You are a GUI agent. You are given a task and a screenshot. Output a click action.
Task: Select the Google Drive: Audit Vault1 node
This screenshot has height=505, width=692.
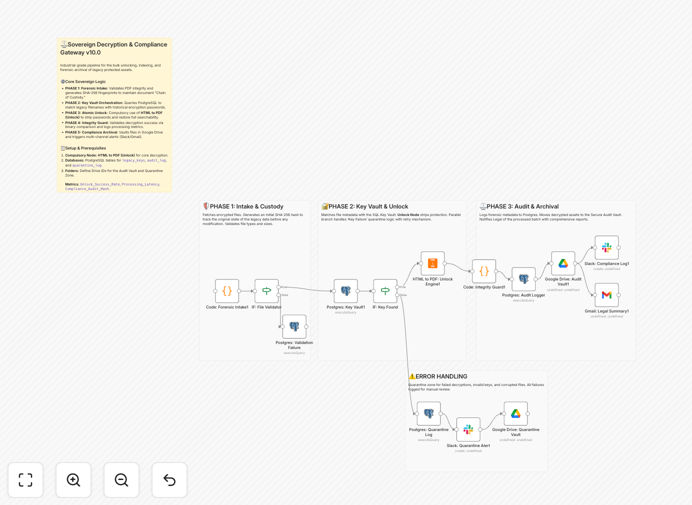tap(563, 264)
